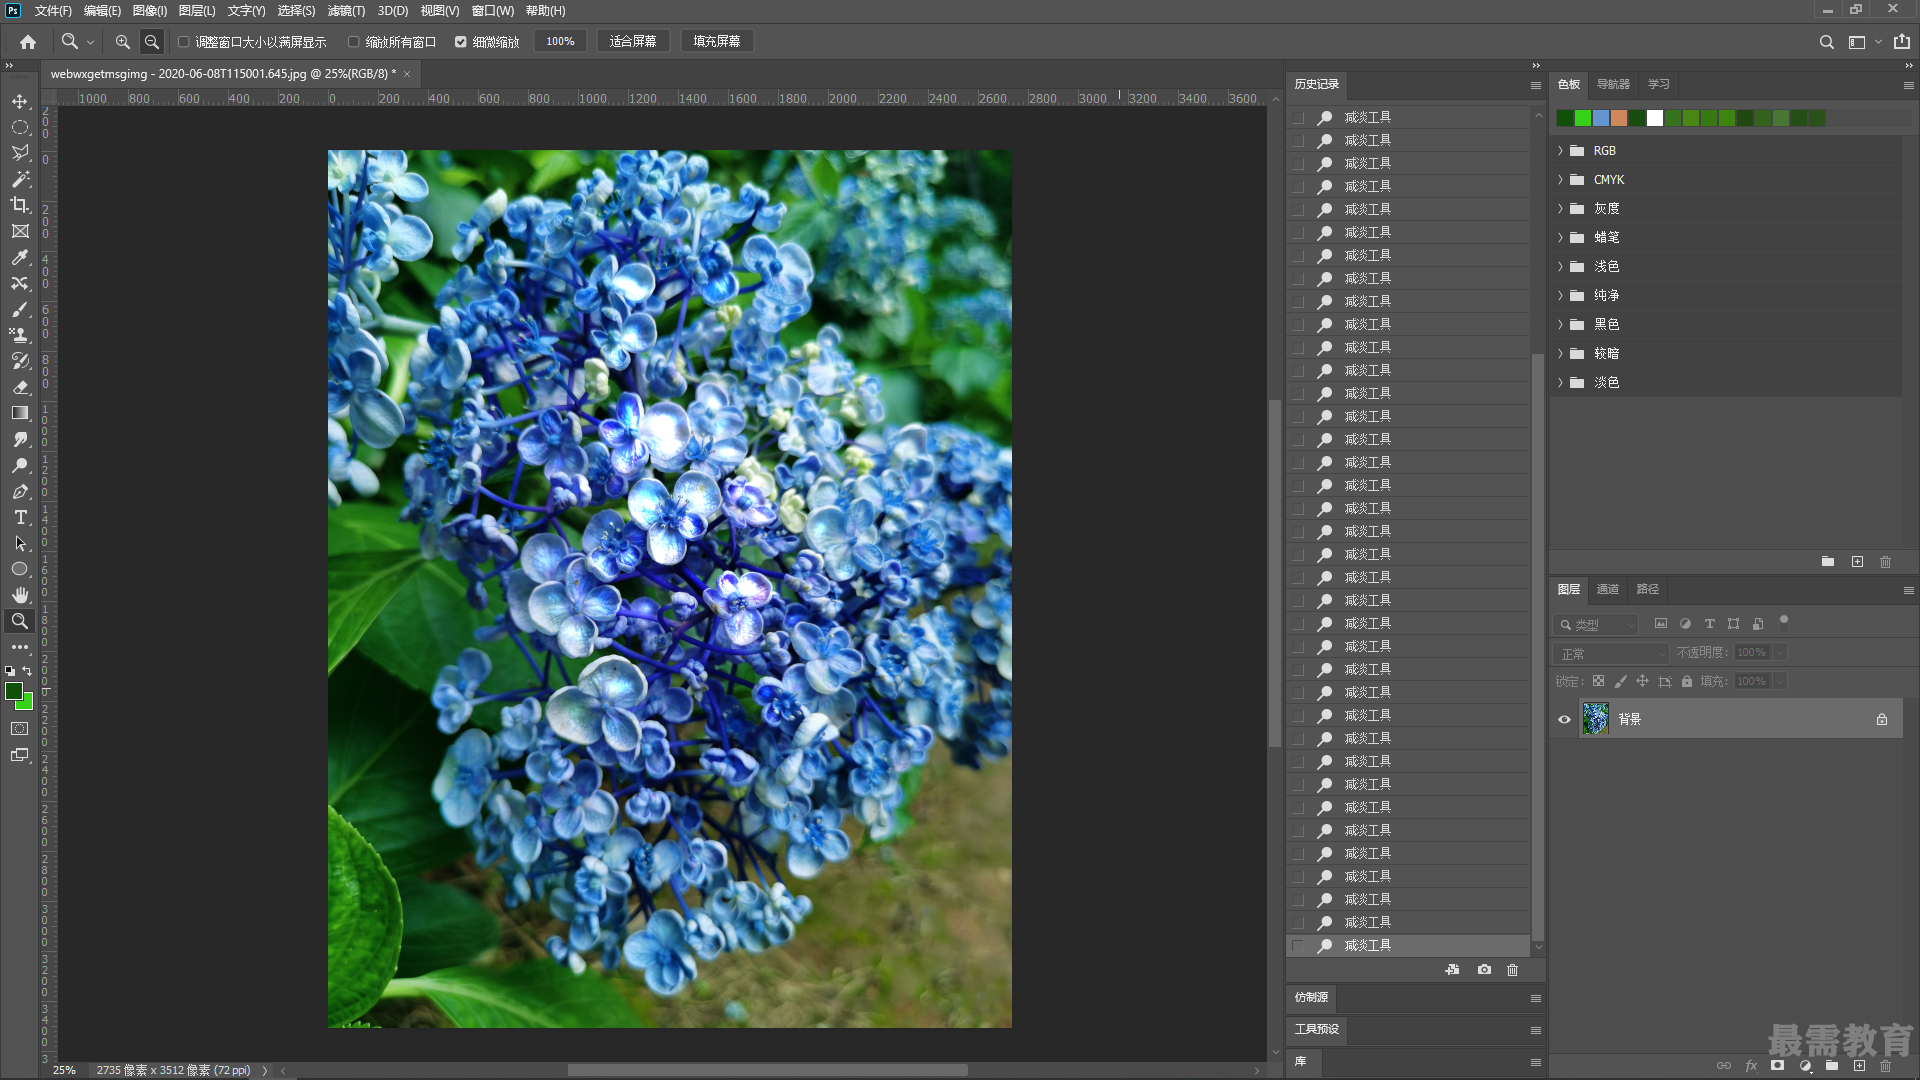
Task: Toggle the adjustment layer filter icon
Action: 1685,624
